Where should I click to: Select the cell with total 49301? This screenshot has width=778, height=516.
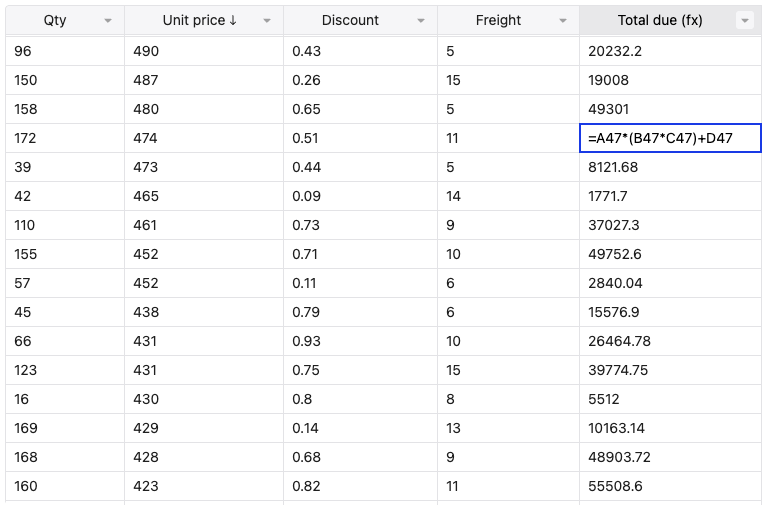click(670, 109)
